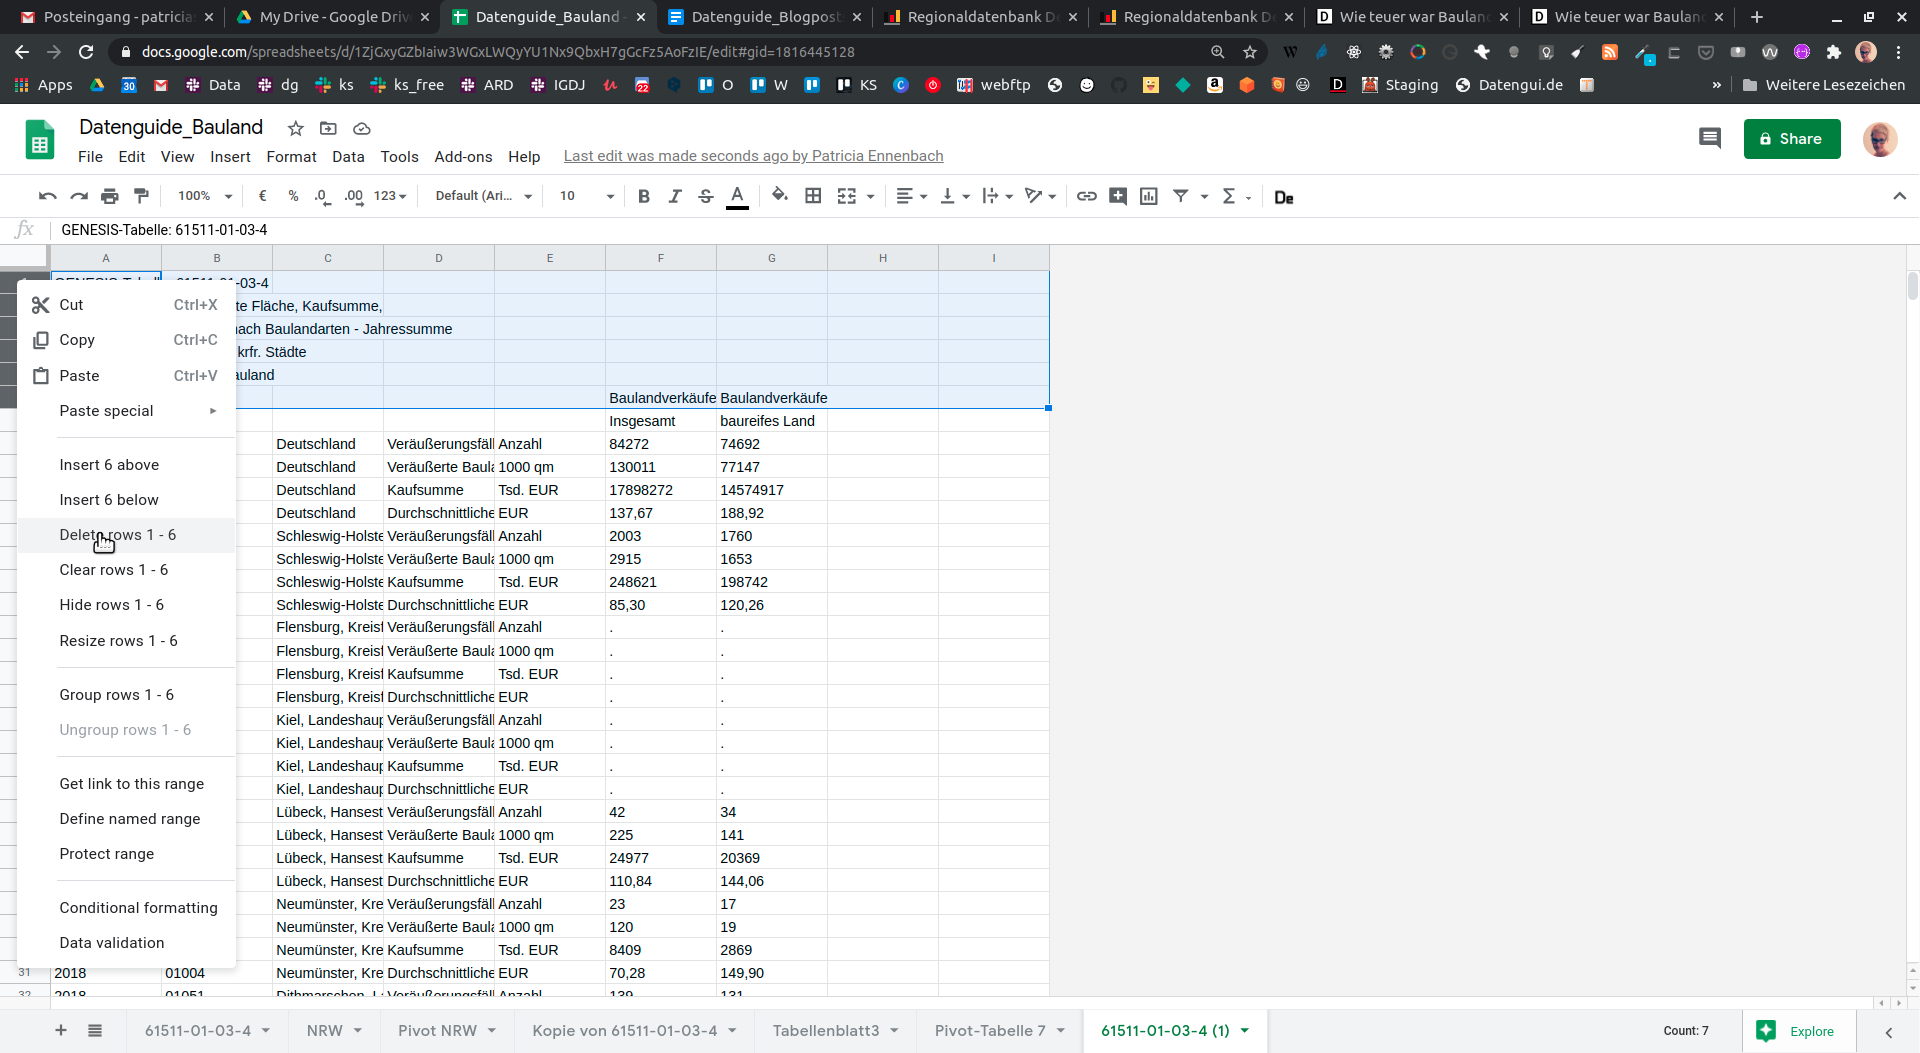Open the font size dropdown
The height and width of the screenshot is (1053, 1920).
[586, 196]
